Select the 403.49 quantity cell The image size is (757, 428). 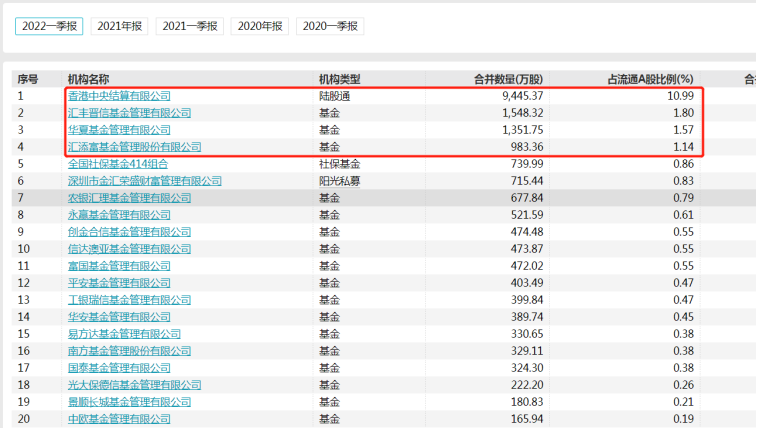coord(527,283)
